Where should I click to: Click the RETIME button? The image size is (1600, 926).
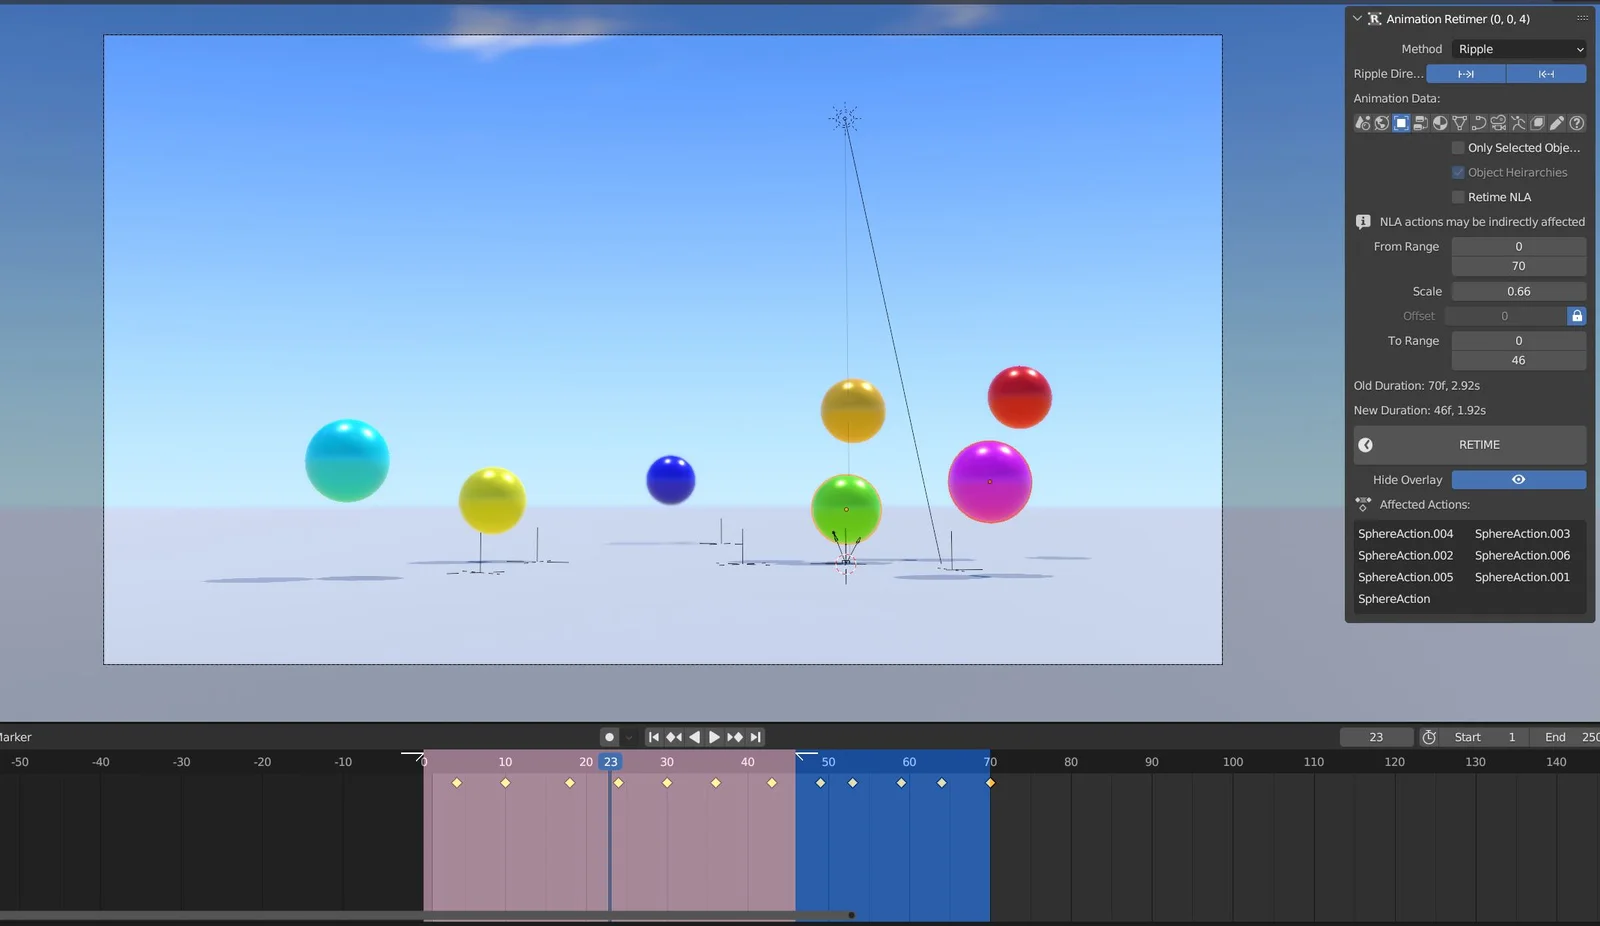click(x=1479, y=445)
